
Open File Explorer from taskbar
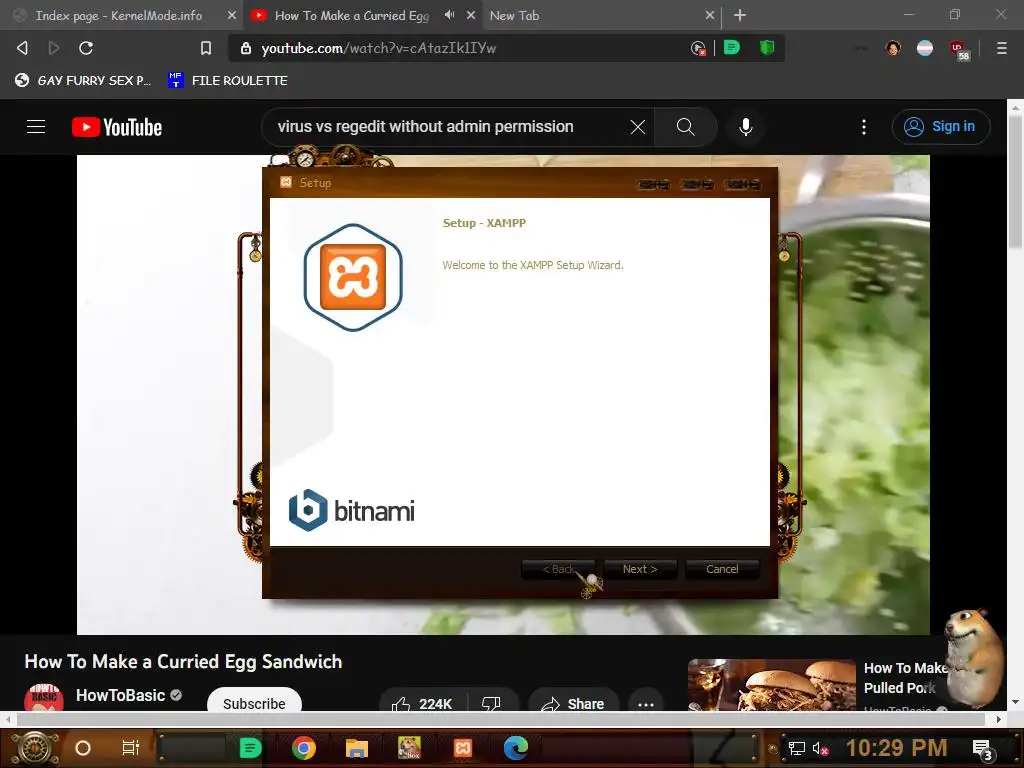357,748
